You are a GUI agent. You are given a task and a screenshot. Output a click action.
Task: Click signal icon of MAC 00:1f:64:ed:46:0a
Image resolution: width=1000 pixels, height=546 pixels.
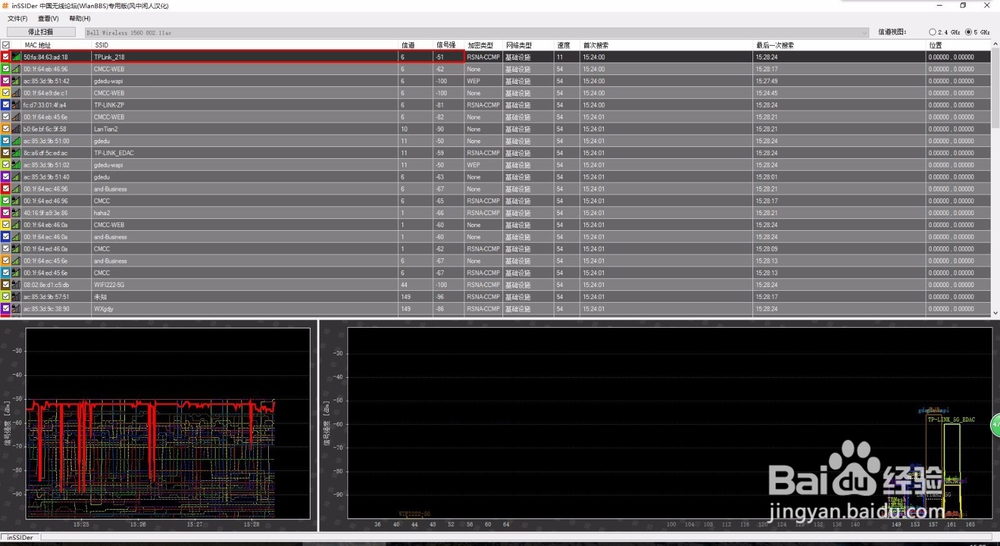coord(17,249)
